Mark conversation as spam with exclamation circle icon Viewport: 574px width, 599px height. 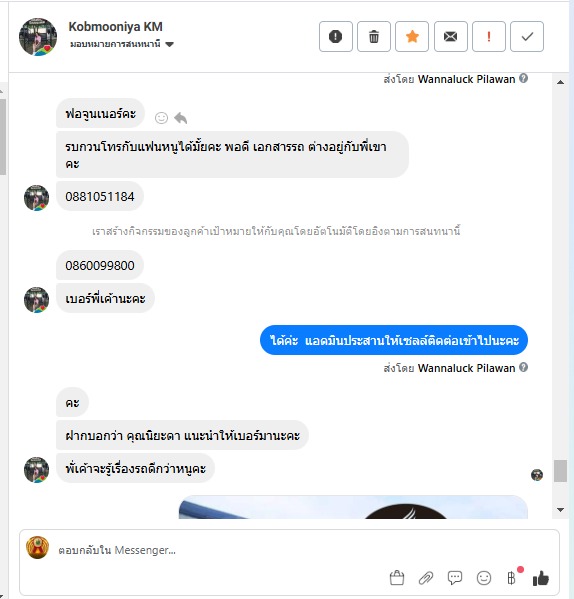point(336,37)
